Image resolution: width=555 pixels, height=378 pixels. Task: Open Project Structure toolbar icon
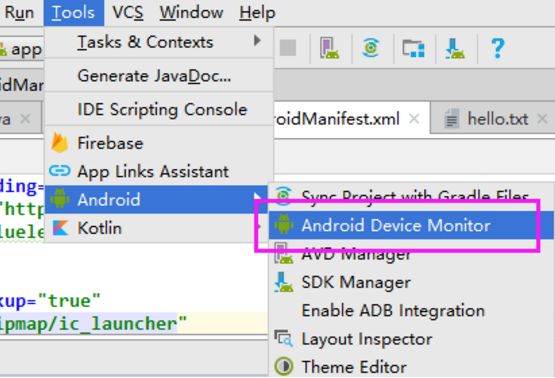tap(413, 48)
